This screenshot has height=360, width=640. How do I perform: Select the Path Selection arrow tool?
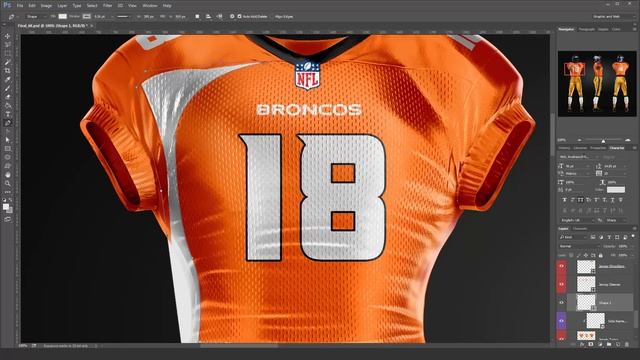click(7, 140)
